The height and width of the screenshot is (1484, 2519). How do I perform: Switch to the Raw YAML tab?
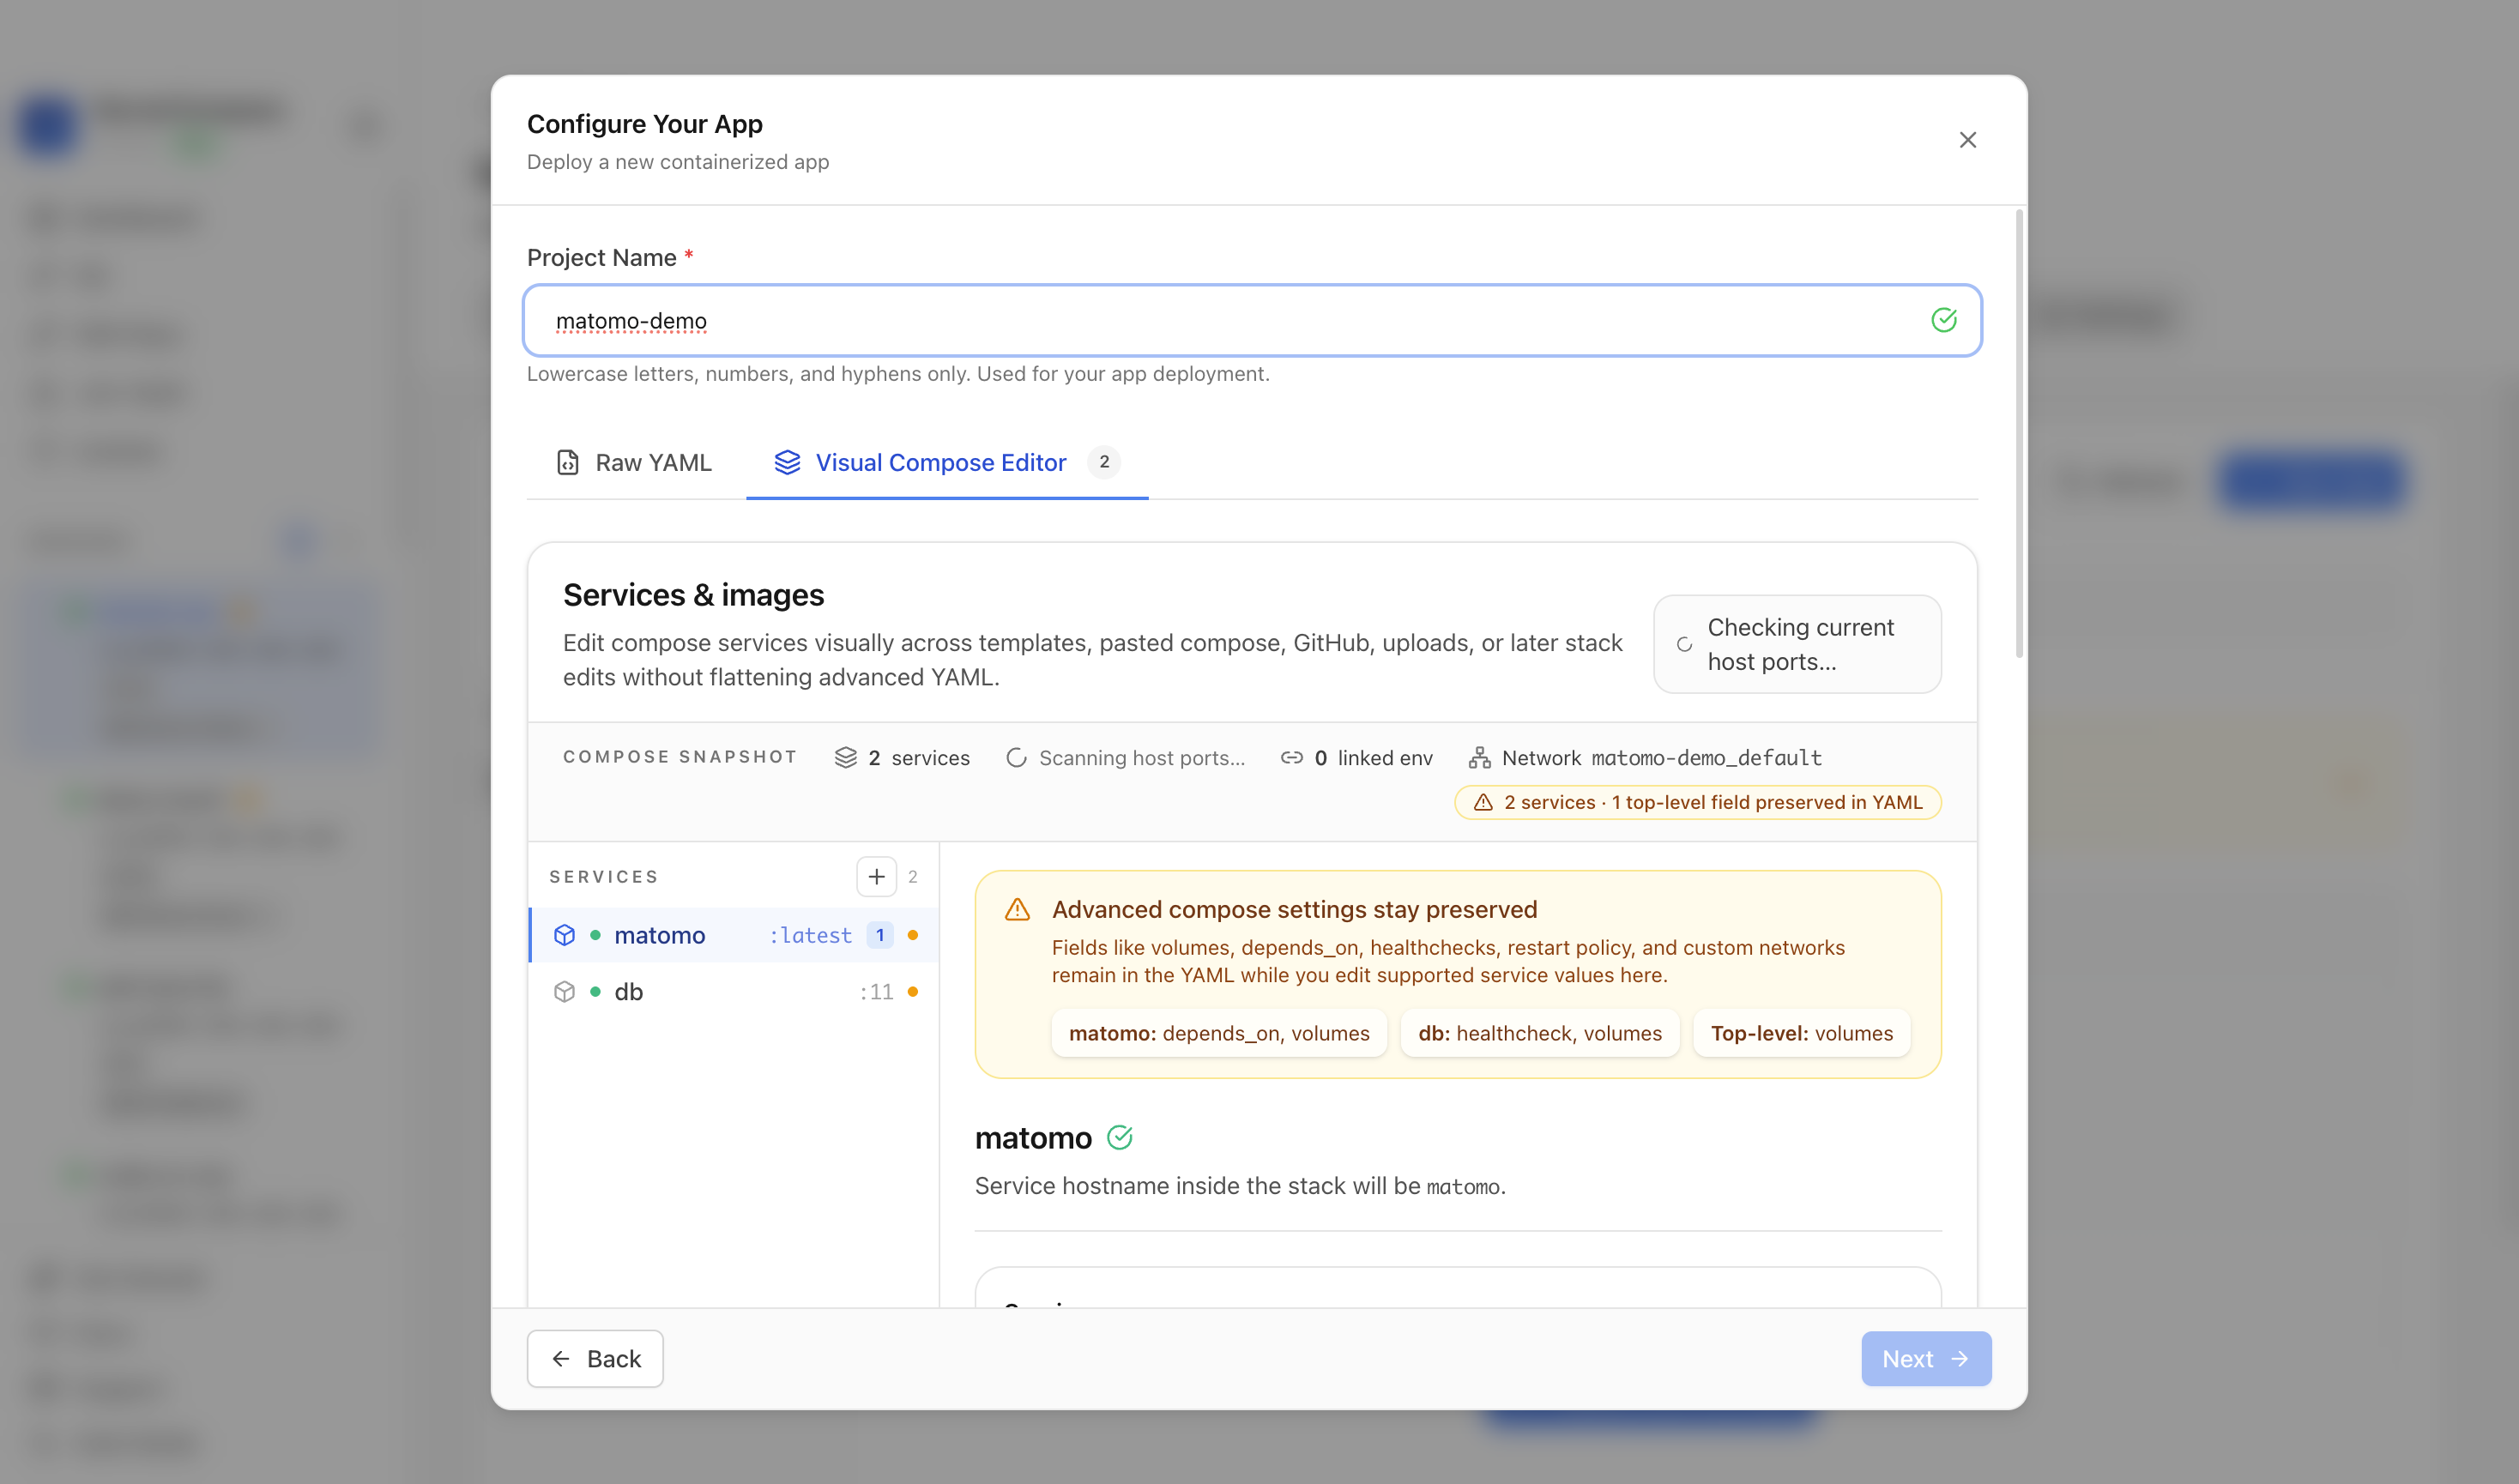coord(634,462)
